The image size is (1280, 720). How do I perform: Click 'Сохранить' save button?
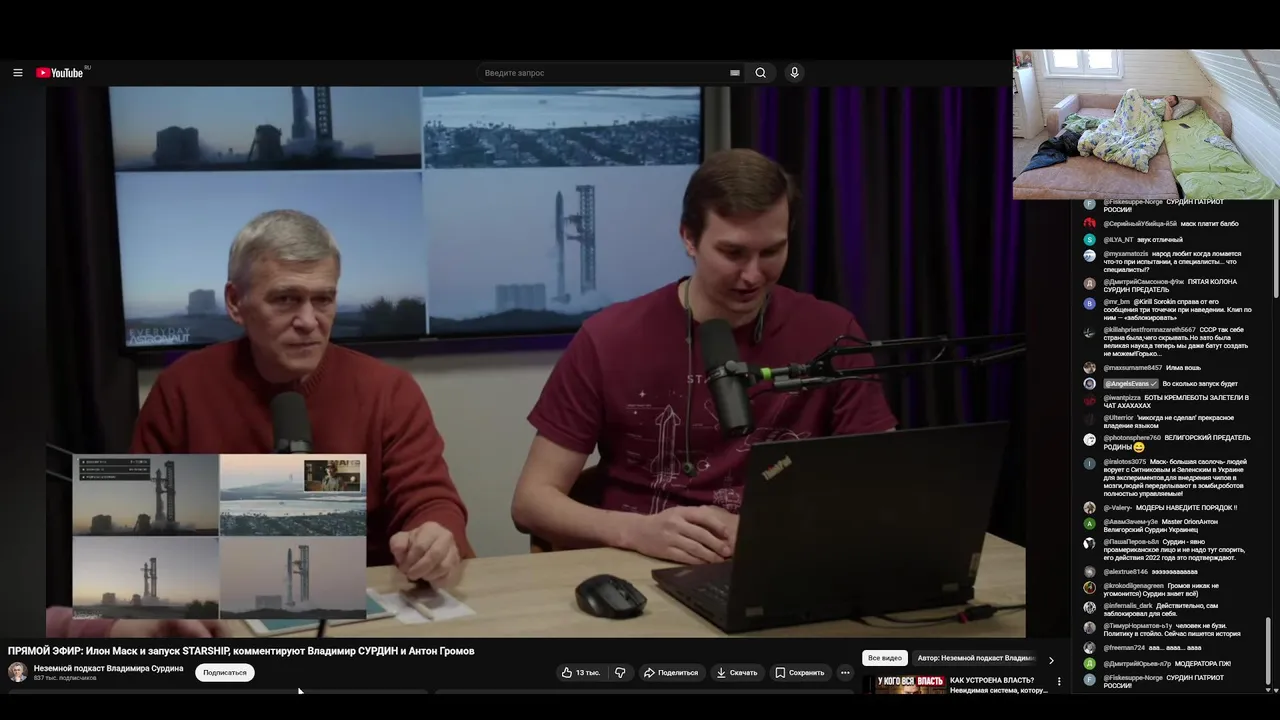point(800,673)
